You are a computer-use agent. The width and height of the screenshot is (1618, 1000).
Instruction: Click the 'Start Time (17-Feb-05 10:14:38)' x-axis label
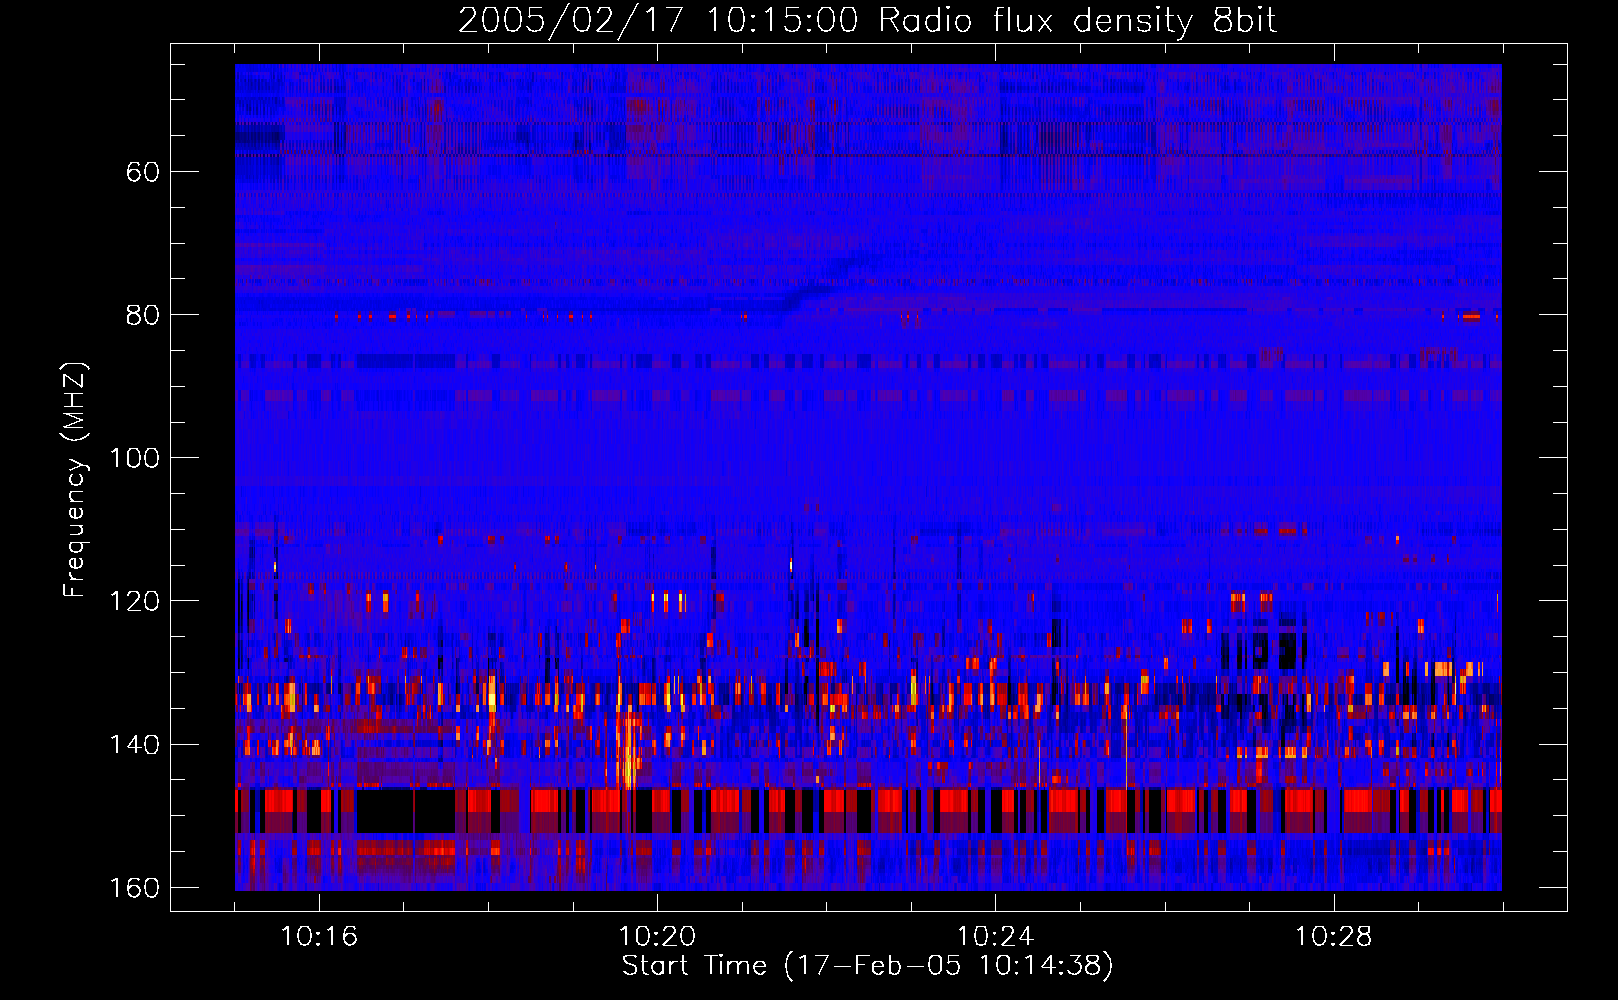click(867, 966)
